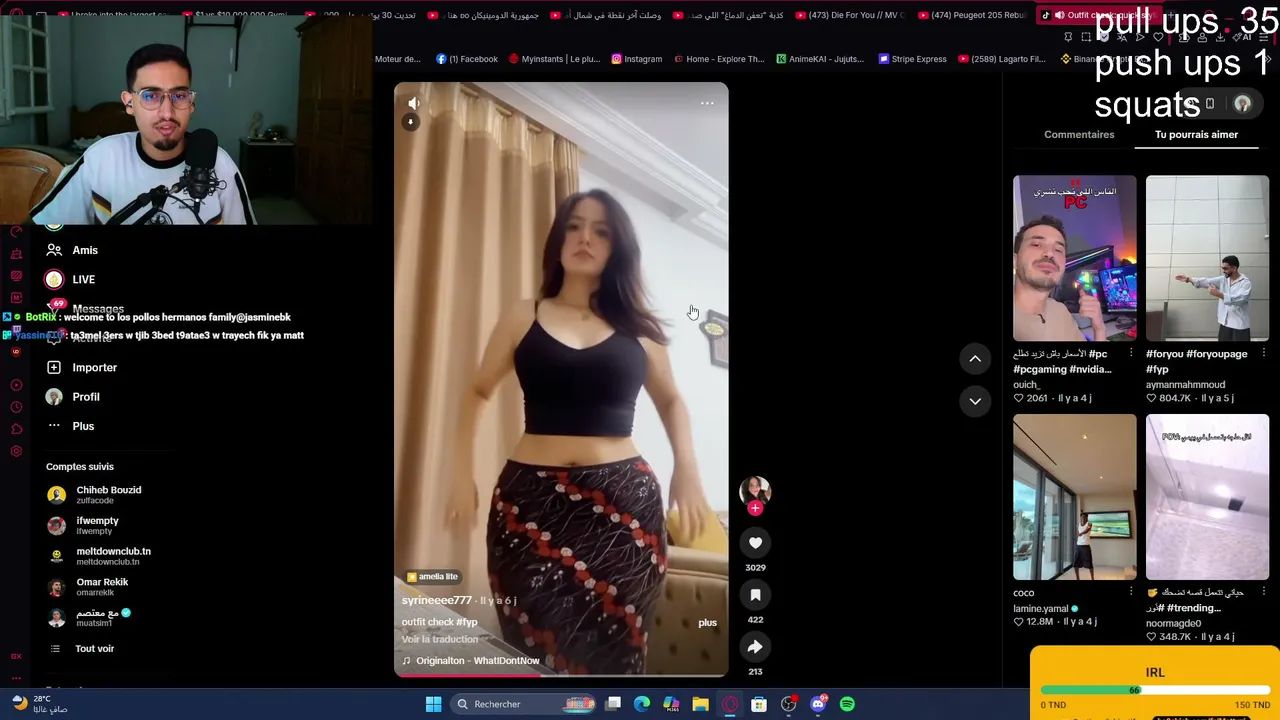Viewport: 1280px width, 720px height.
Task: Open the AnimeKAI bookmark
Action: [x=819, y=59]
